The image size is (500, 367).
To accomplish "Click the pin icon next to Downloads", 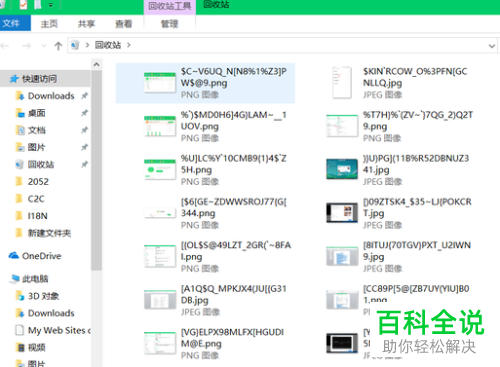I will click(85, 96).
